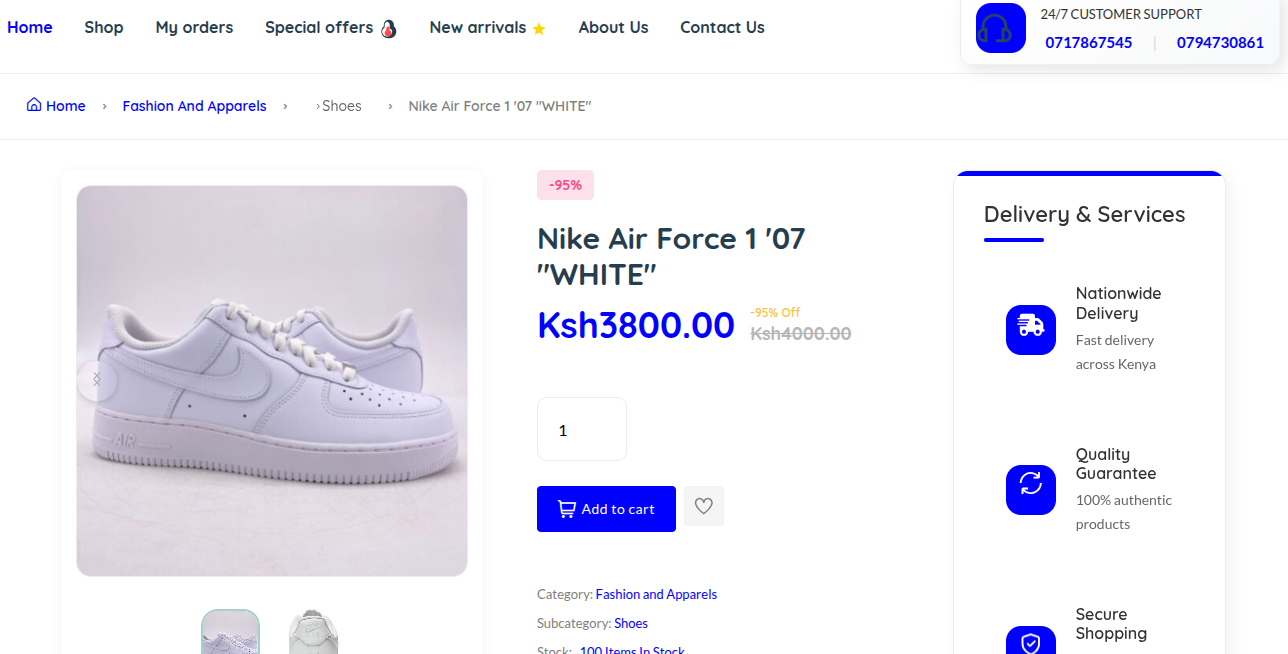The image size is (1288, 654).
Task: Open the Shoes subcategory link
Action: click(x=631, y=623)
